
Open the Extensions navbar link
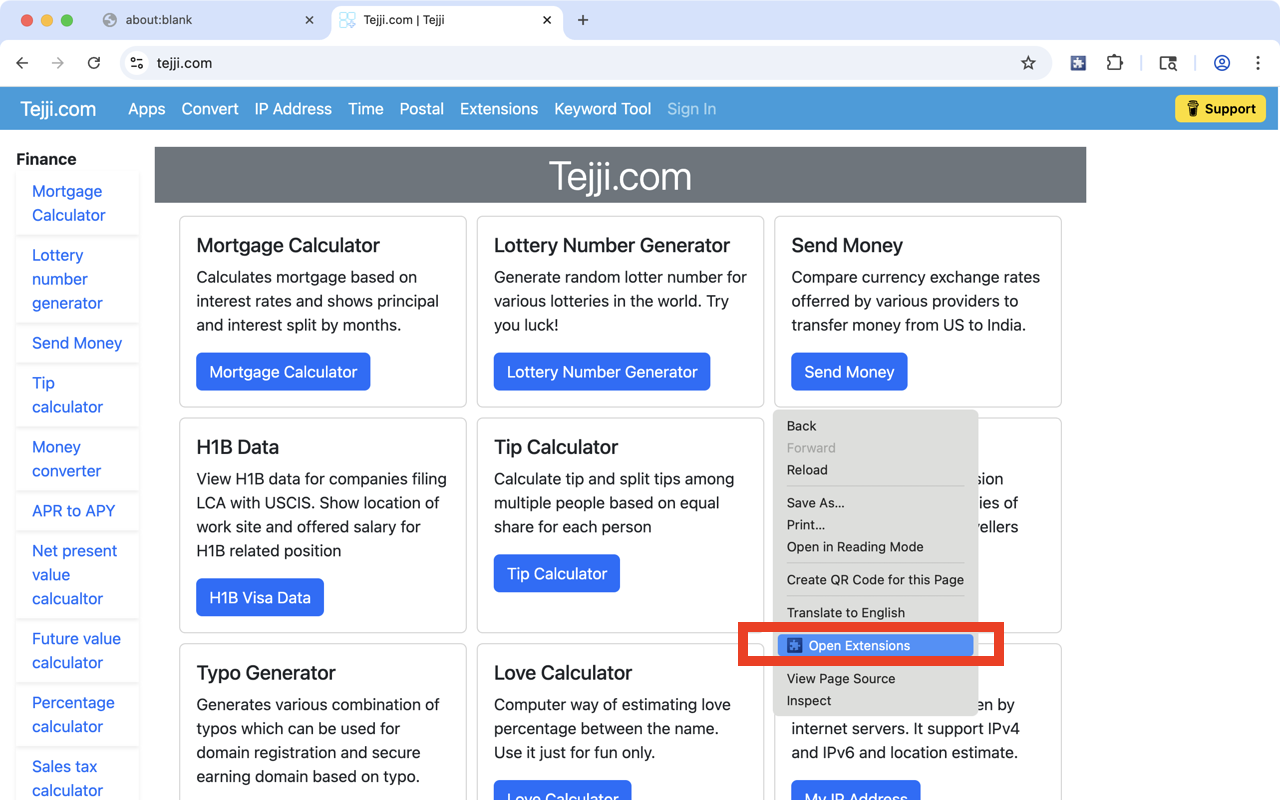click(499, 109)
